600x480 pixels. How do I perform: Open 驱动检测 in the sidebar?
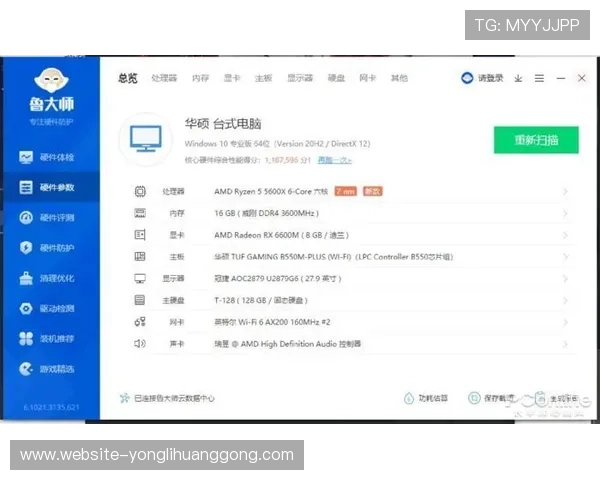point(47,309)
